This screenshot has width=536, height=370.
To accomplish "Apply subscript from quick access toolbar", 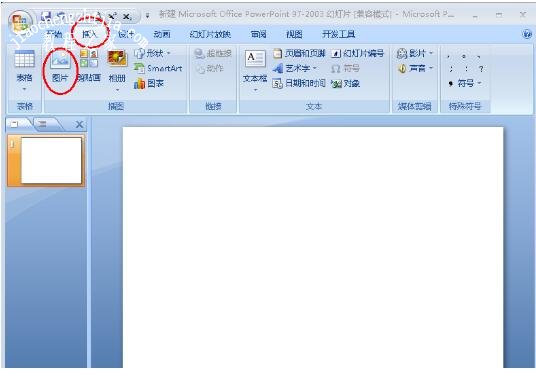I will tap(127, 16).
